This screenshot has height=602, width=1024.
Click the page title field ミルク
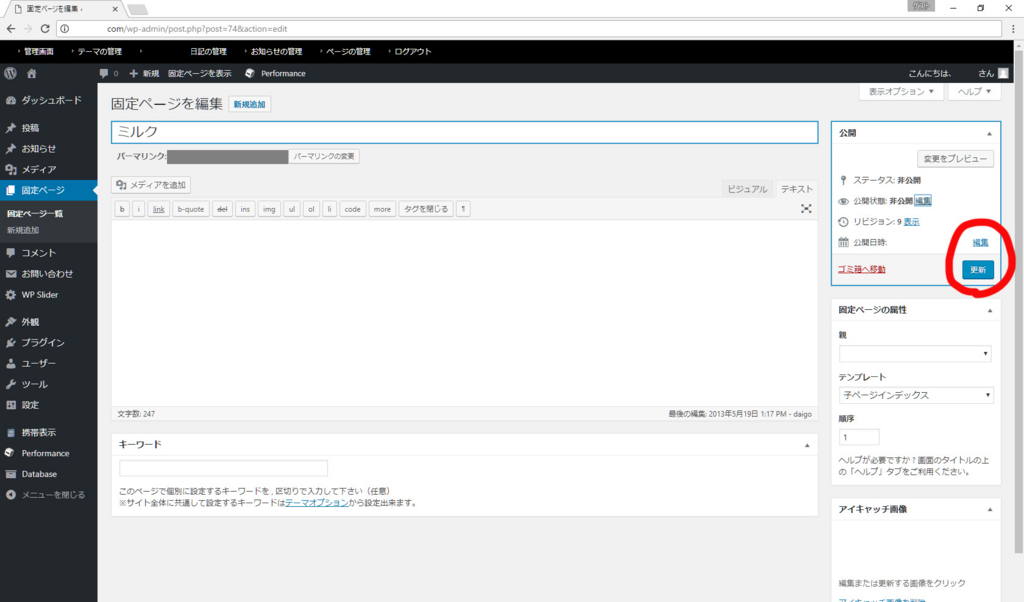coord(464,132)
